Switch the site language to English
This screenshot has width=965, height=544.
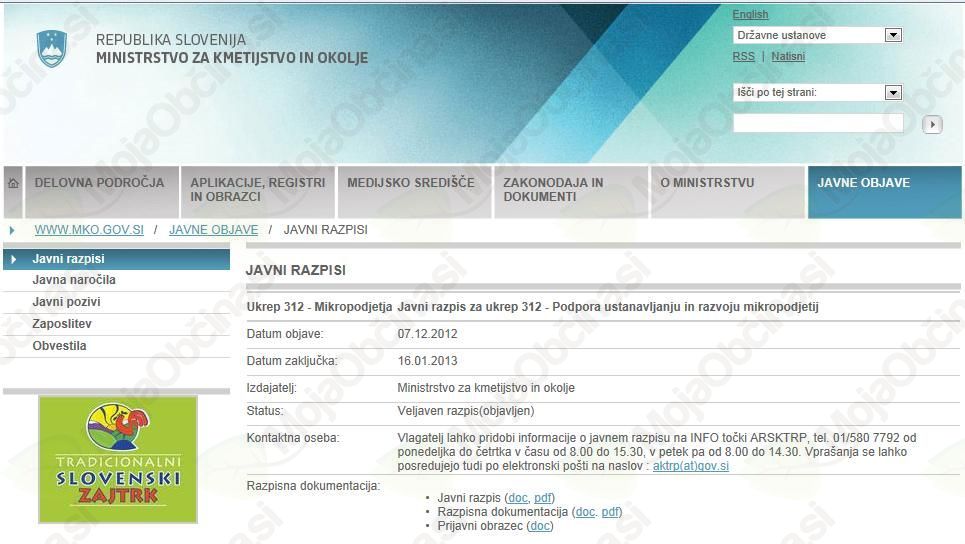(x=750, y=14)
